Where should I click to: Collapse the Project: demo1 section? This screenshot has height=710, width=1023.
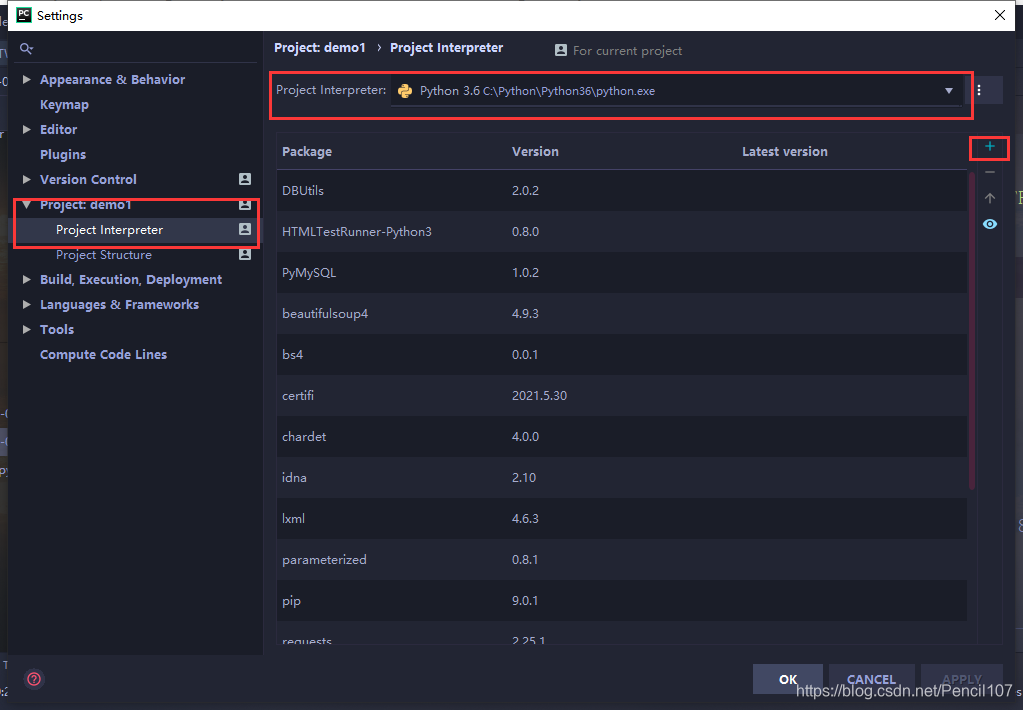(x=27, y=205)
